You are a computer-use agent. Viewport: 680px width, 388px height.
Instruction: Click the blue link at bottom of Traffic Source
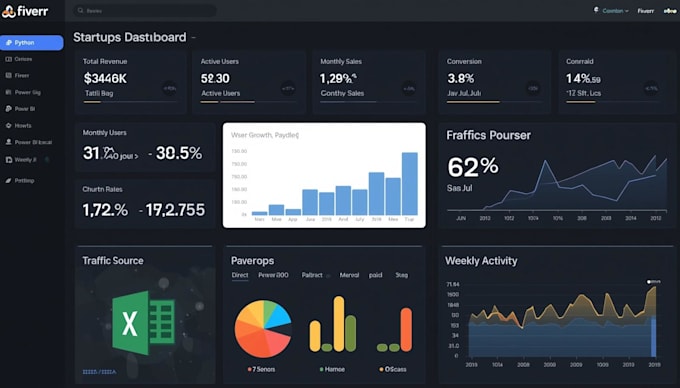coord(99,372)
